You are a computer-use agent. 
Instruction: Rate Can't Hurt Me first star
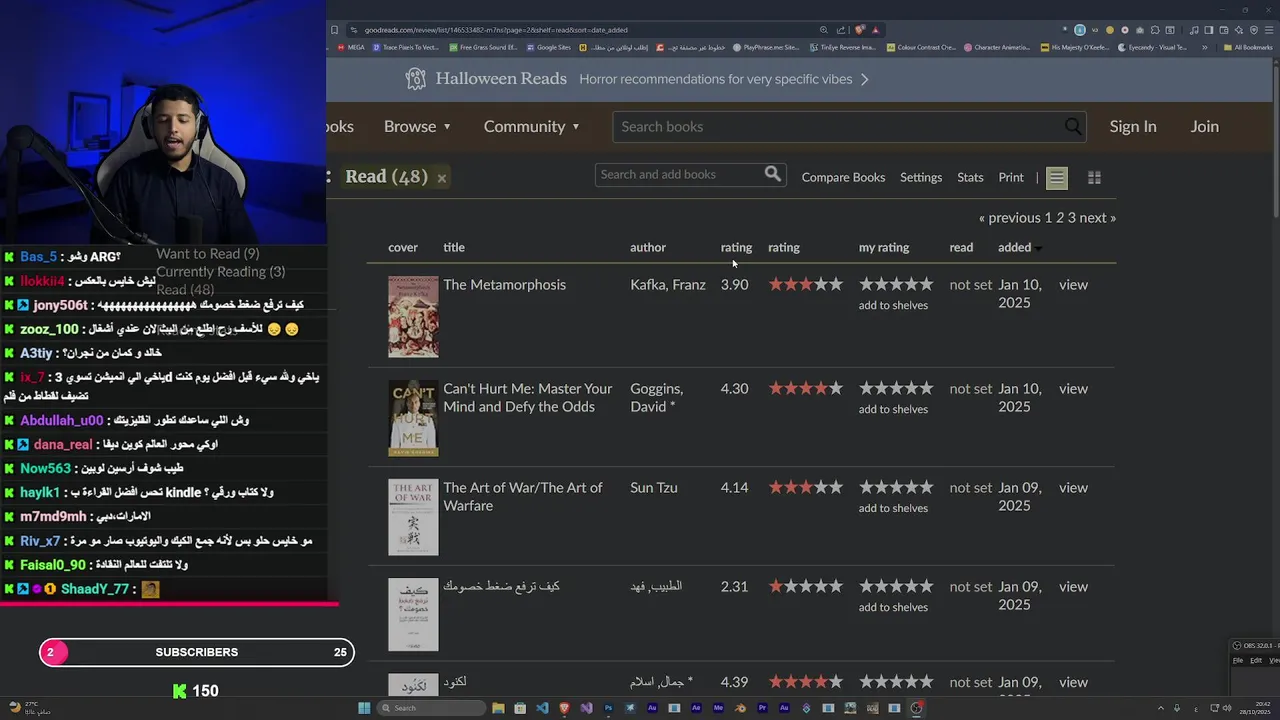pos(866,388)
